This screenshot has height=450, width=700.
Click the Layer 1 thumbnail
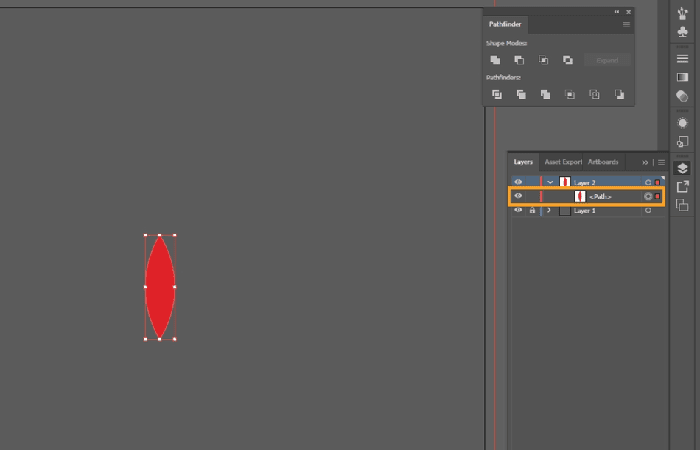tap(565, 210)
